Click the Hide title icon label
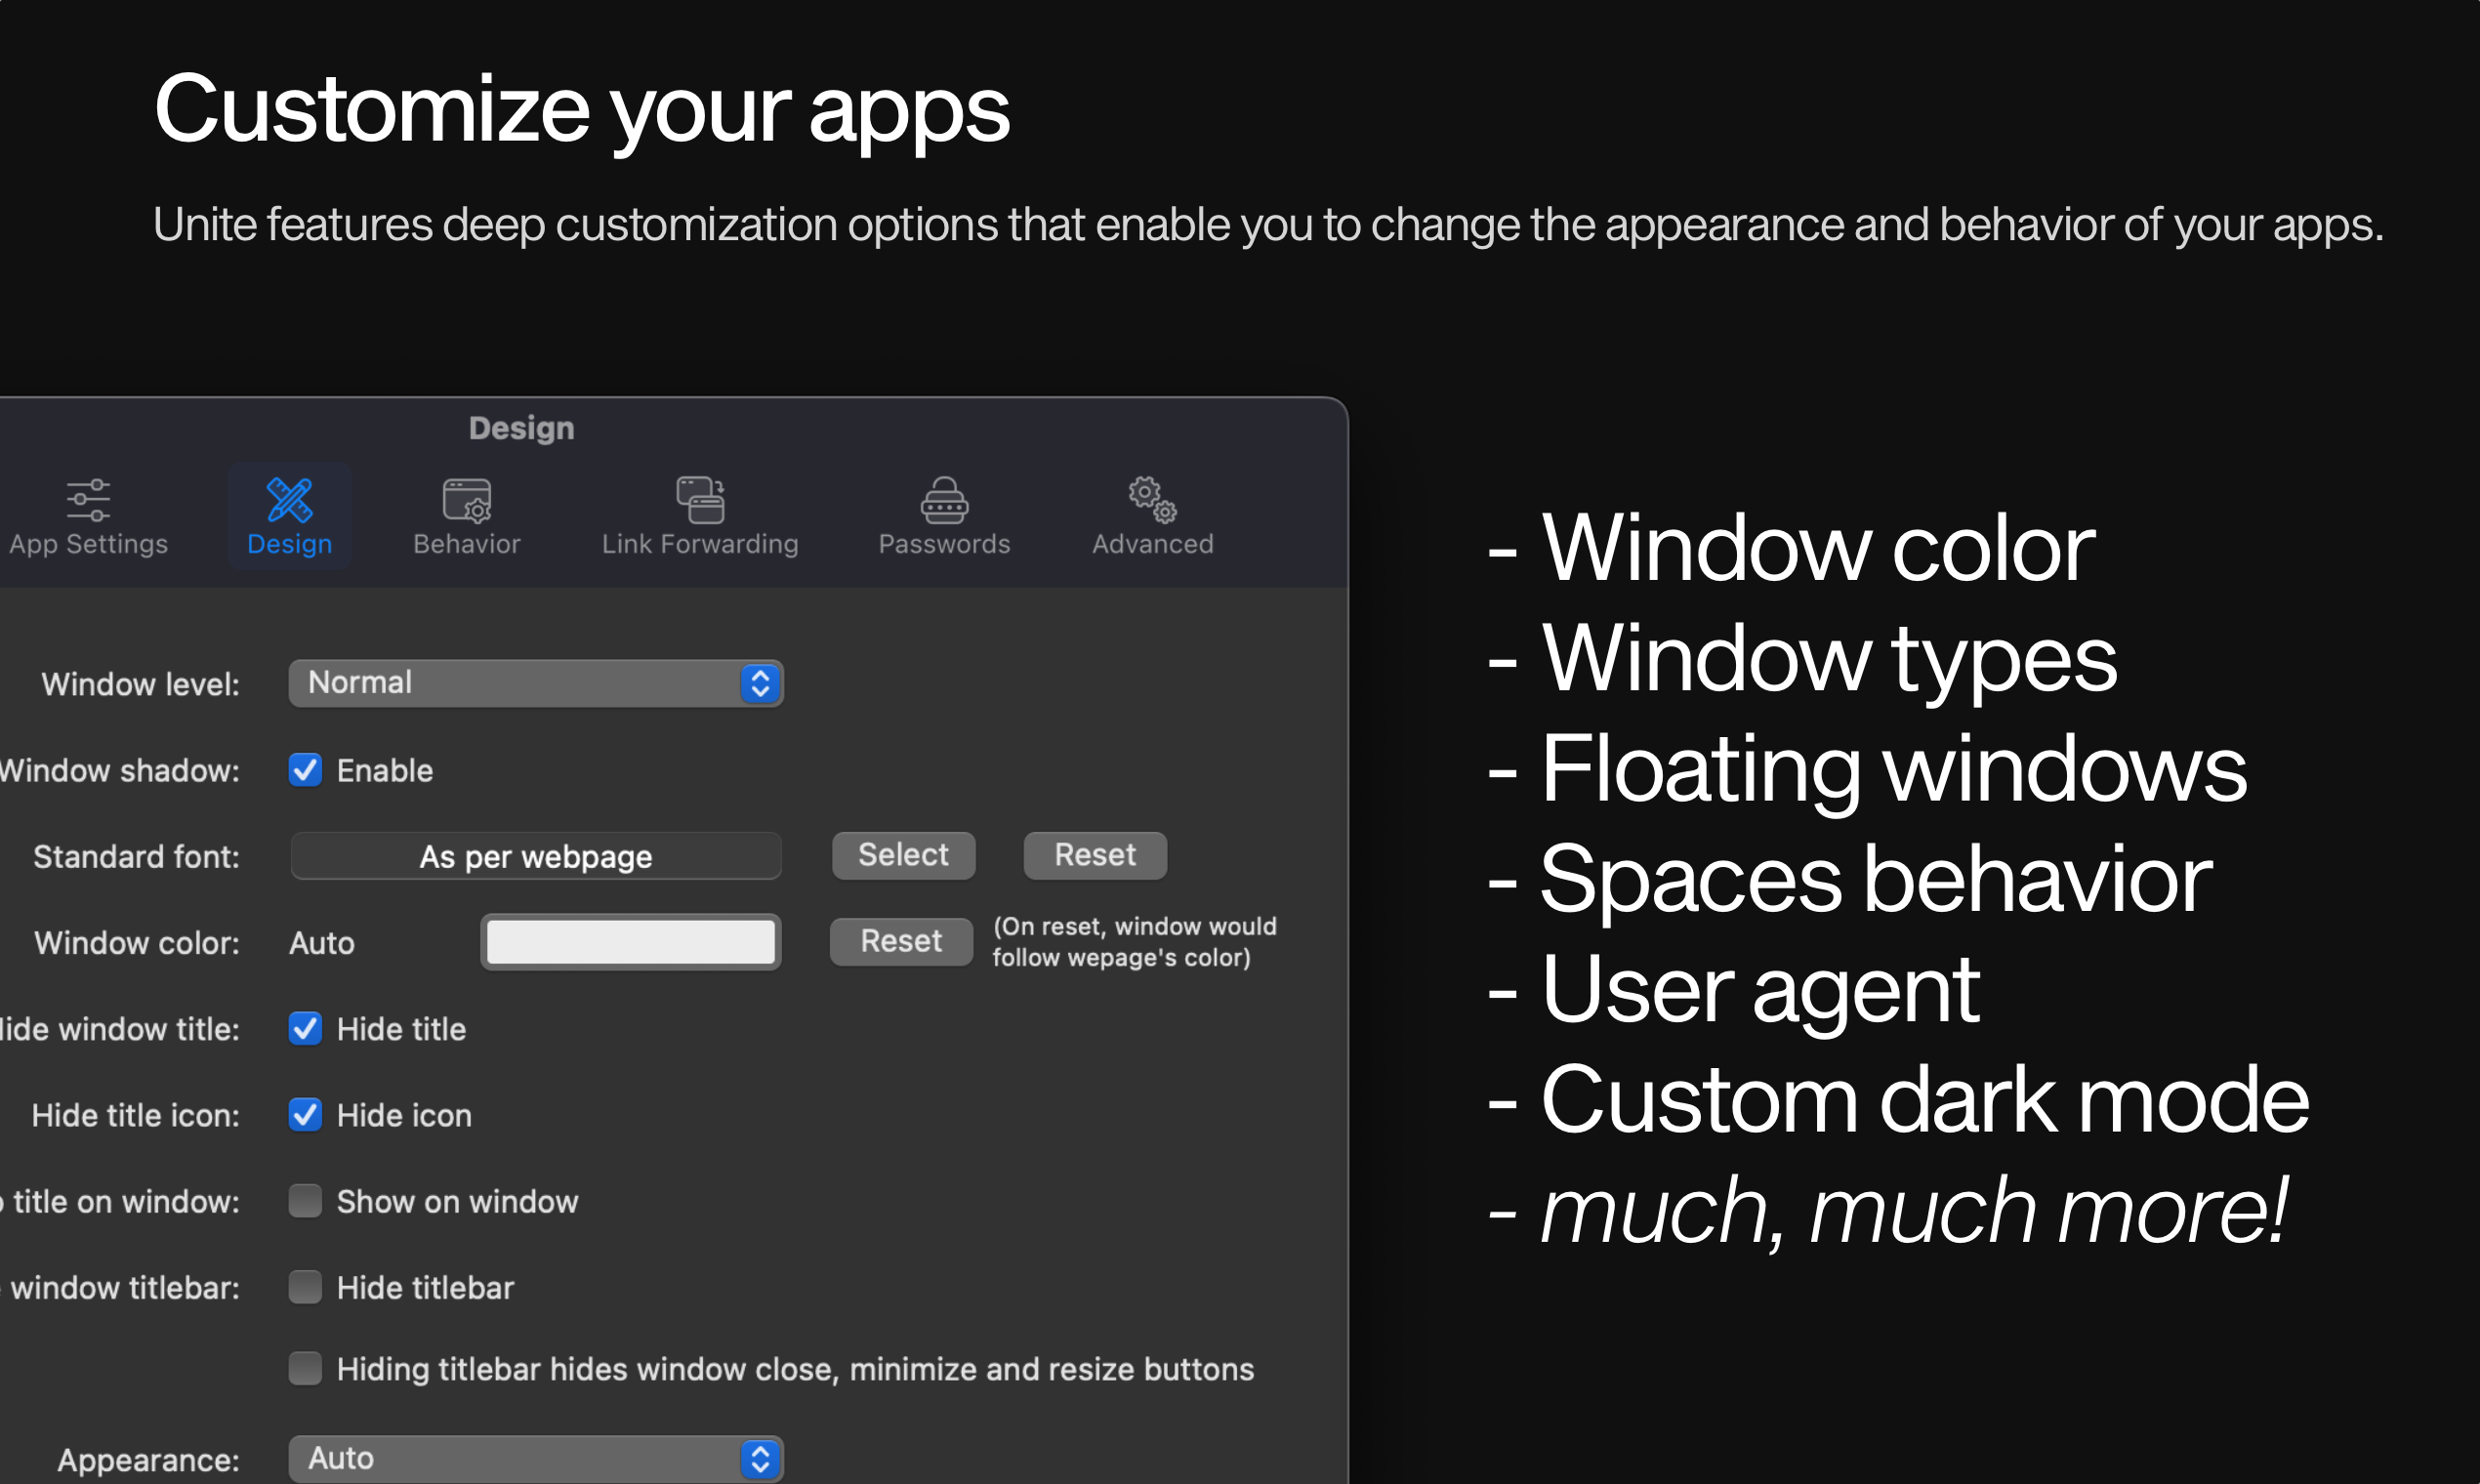This screenshot has width=2480, height=1484. 135,1115
